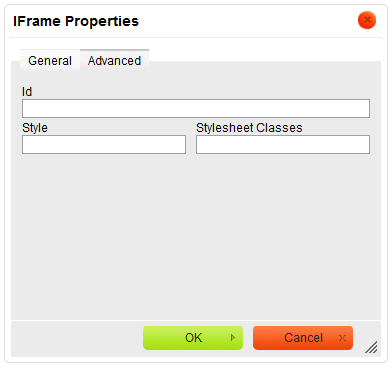Confirm settings with the green OK button
The width and height of the screenshot is (392, 367).
click(x=193, y=338)
